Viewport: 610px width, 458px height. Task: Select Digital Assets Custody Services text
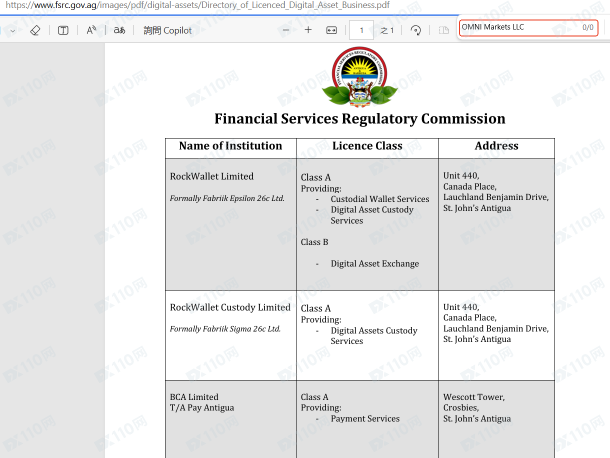click(x=374, y=335)
